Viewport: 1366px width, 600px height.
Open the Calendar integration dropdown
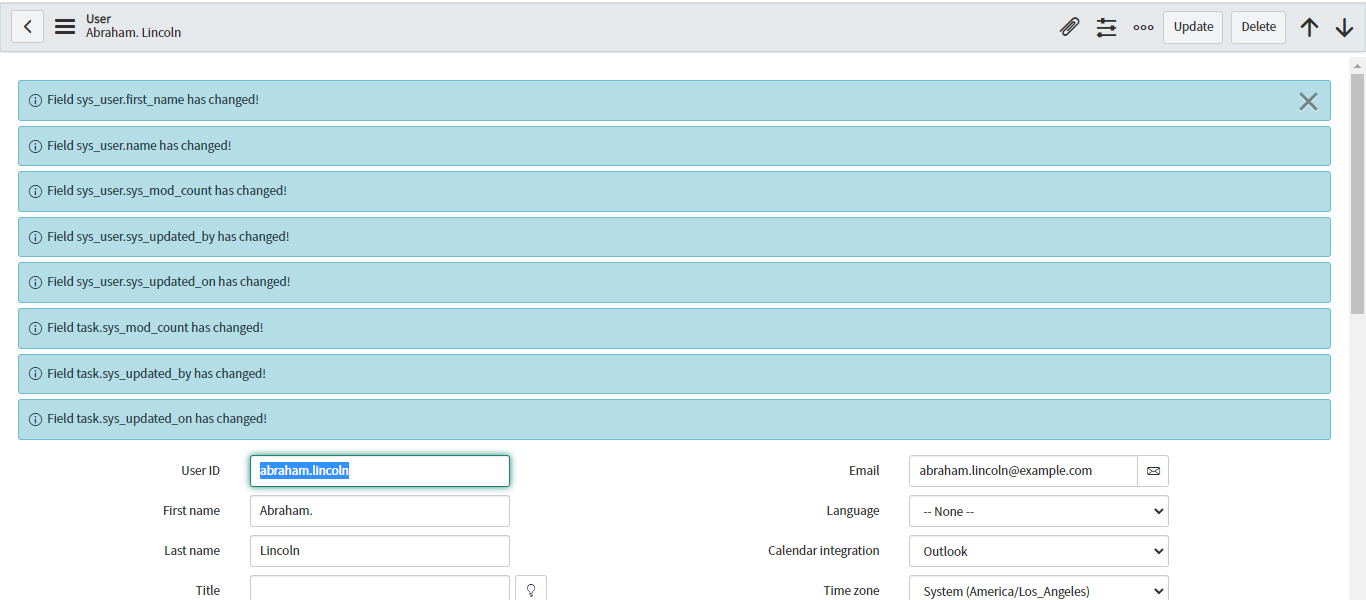[x=1037, y=551]
